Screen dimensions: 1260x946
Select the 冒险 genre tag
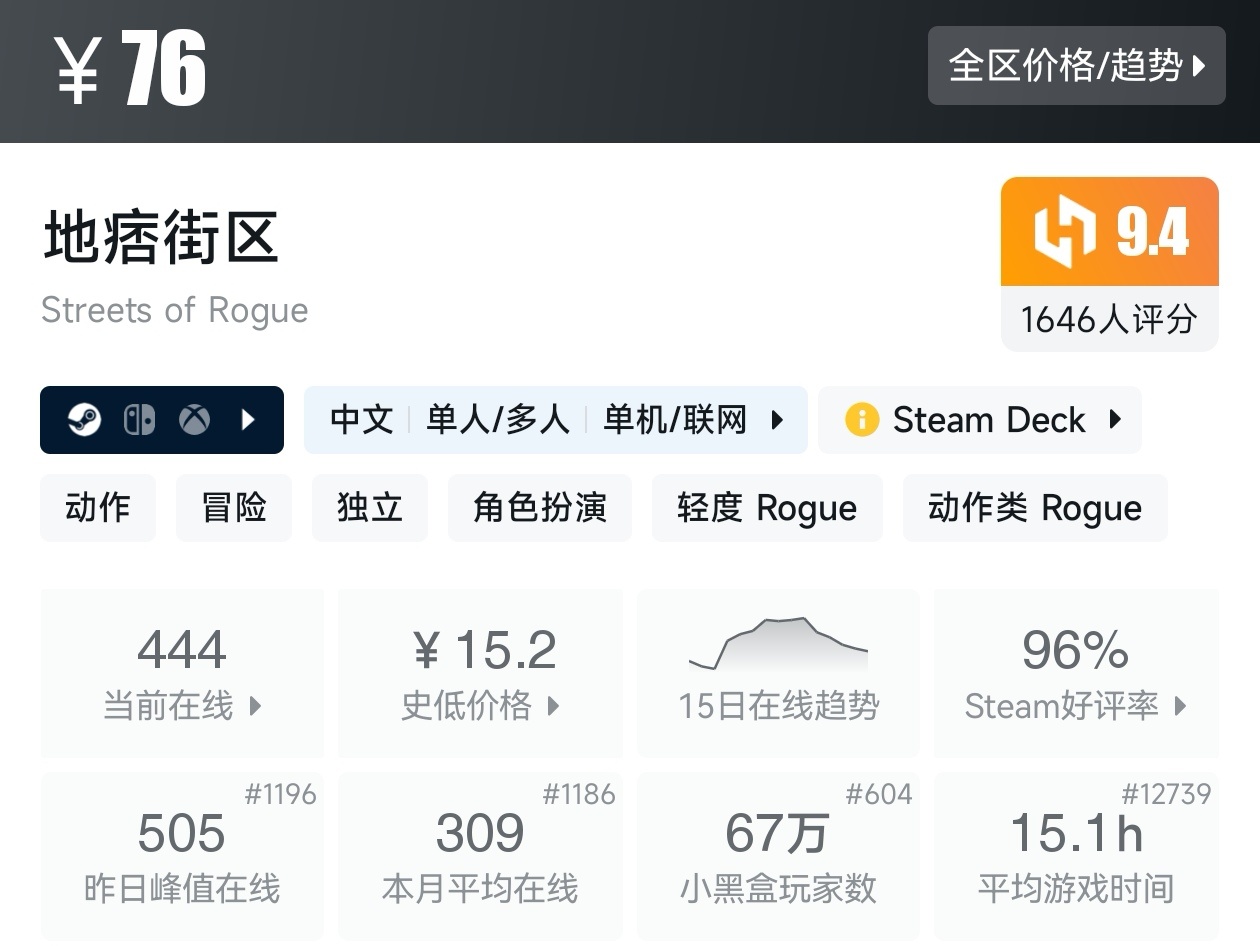tap(234, 508)
